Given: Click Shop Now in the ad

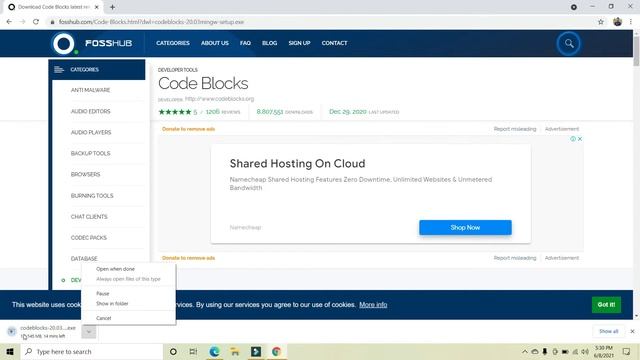Looking at the screenshot, I should pyautogui.click(x=465, y=227).
